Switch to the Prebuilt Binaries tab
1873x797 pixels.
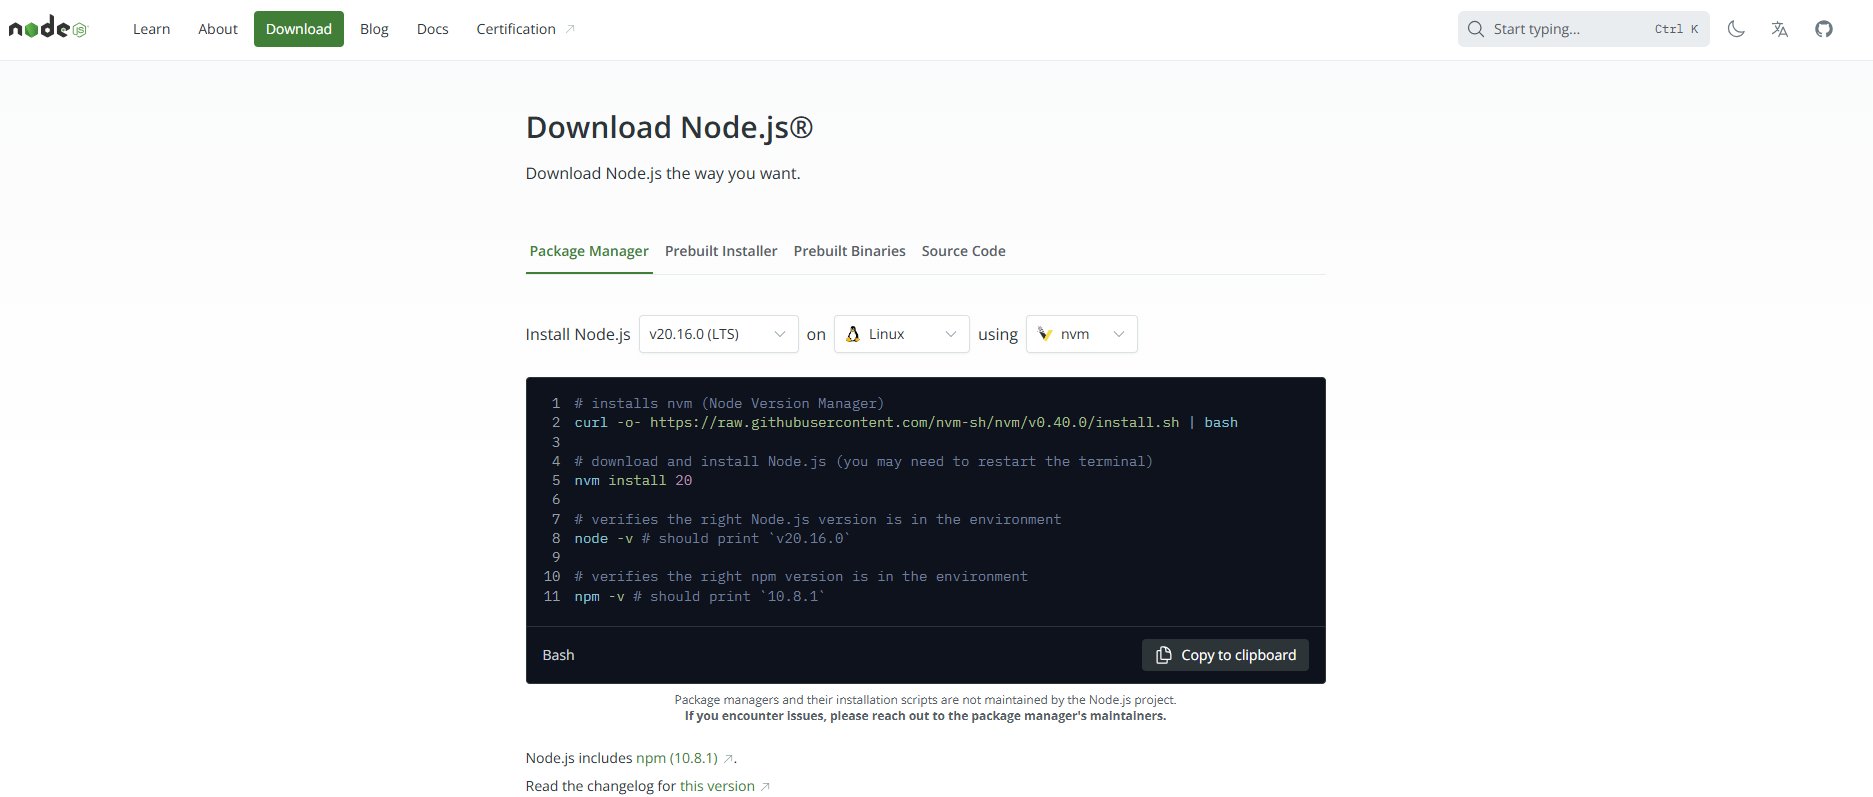(850, 251)
